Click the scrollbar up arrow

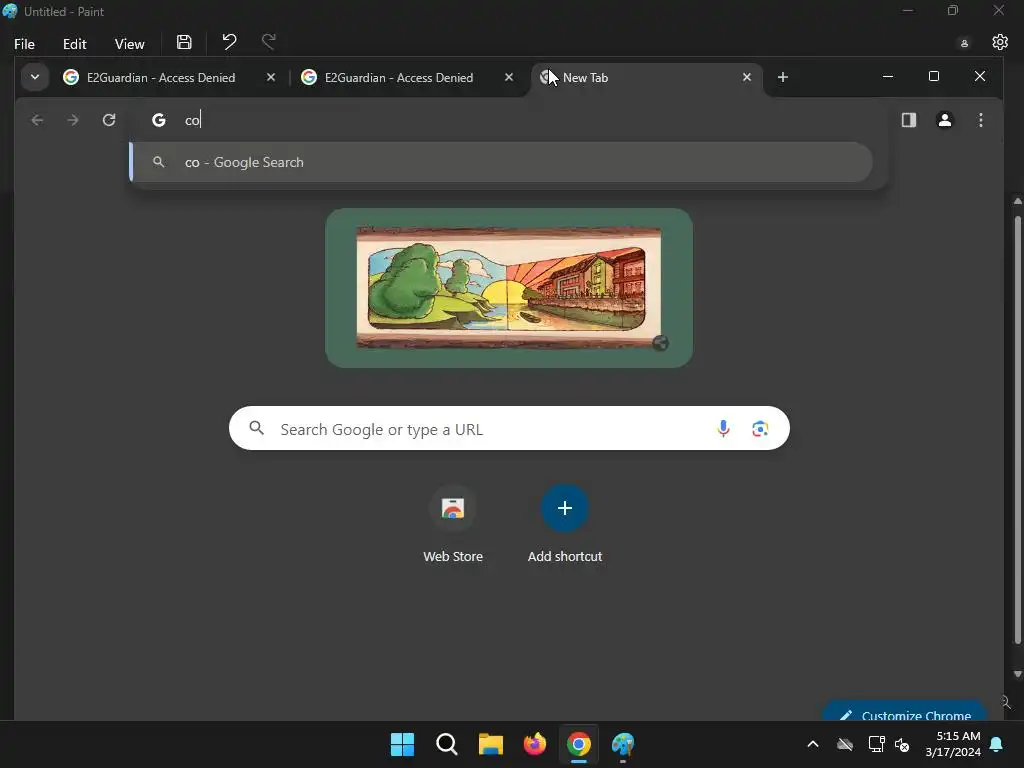pos(1017,201)
